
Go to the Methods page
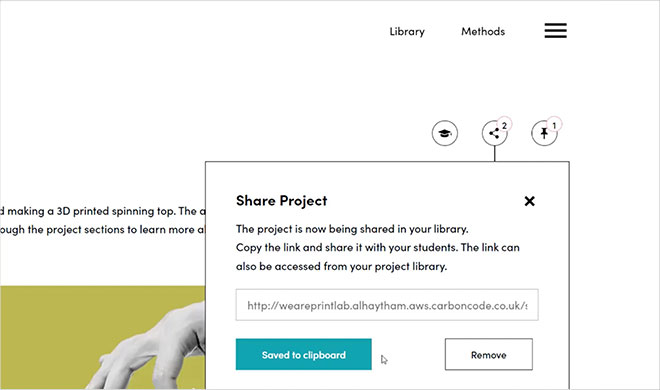tap(483, 32)
